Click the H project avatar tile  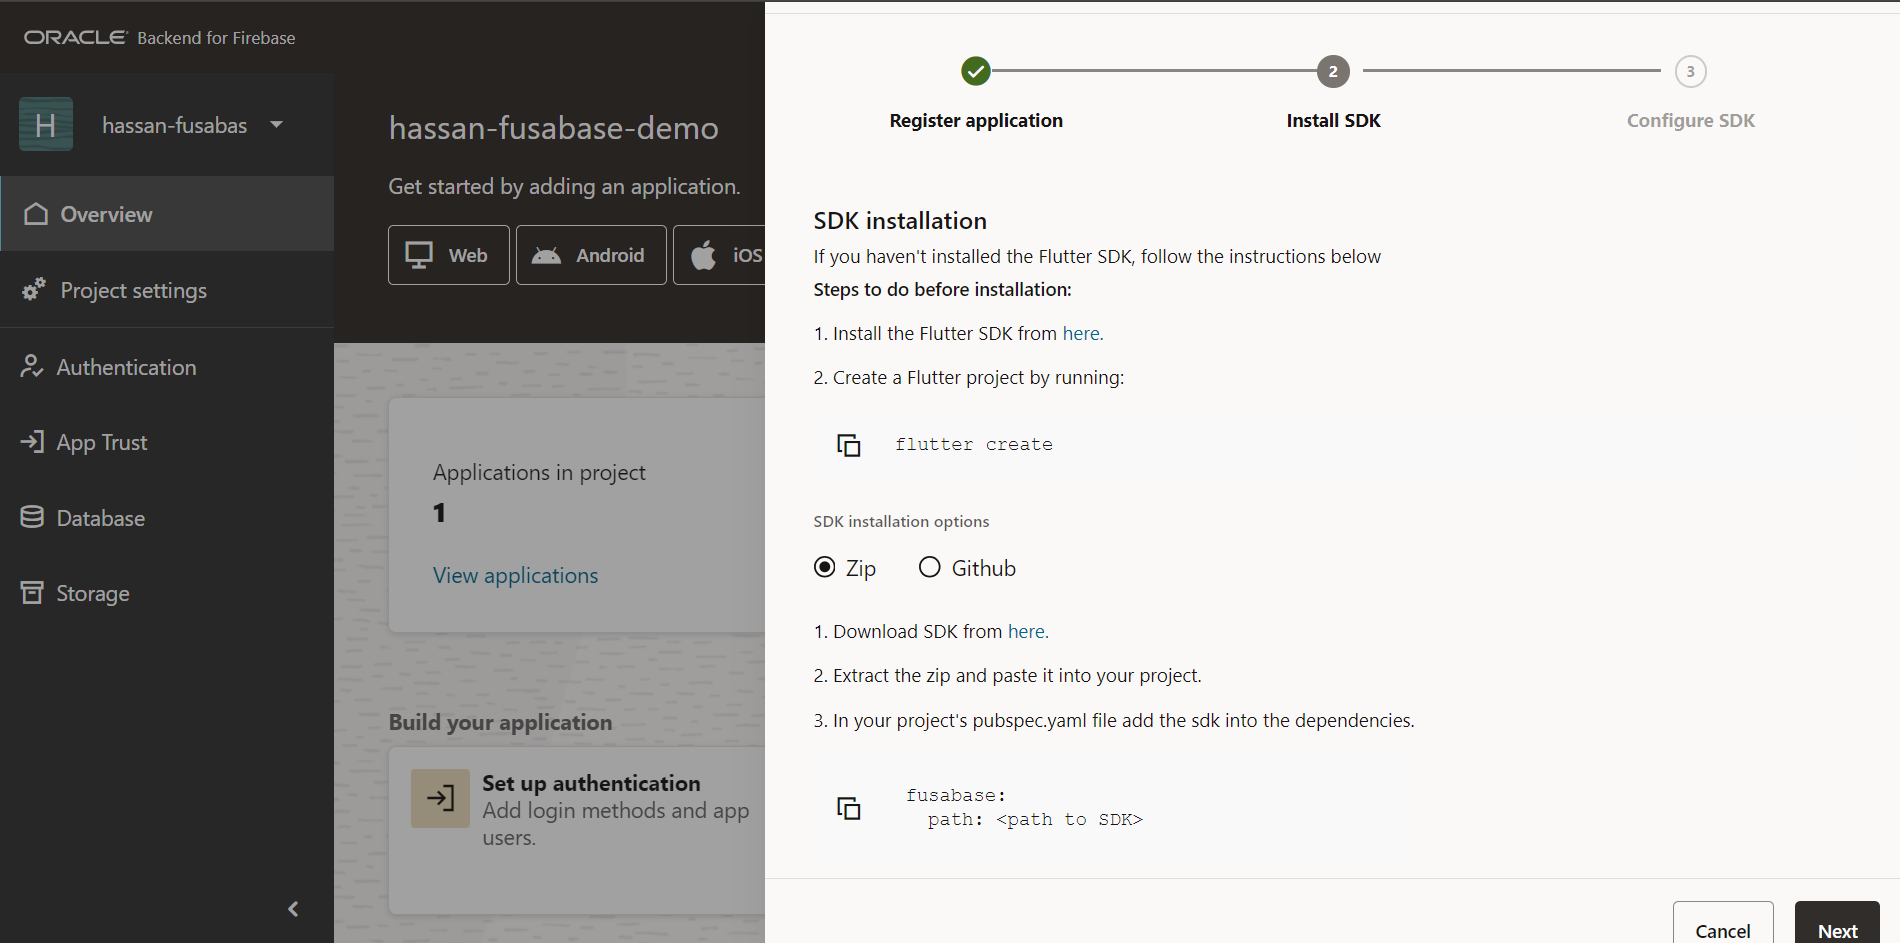[x=46, y=124]
